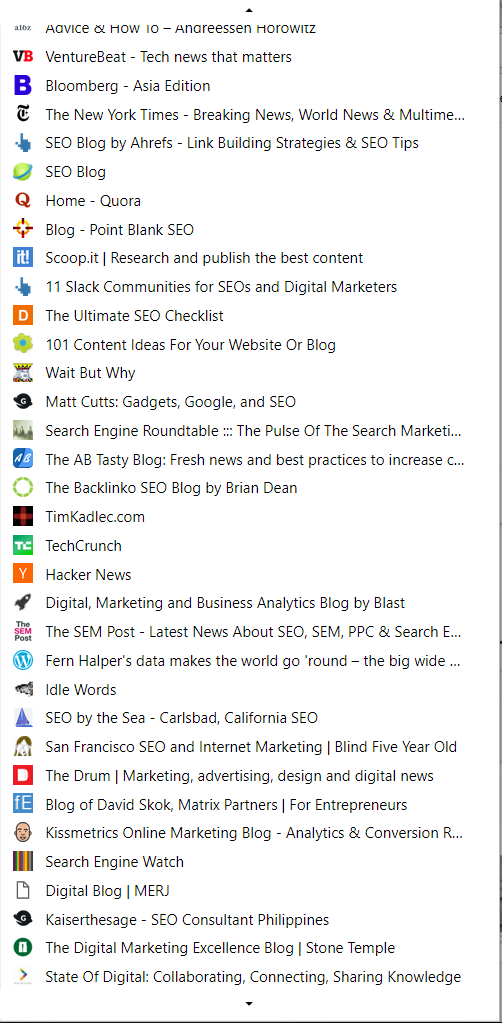
Task: Expand the list using the bottom arrow
Action: 249,1003
